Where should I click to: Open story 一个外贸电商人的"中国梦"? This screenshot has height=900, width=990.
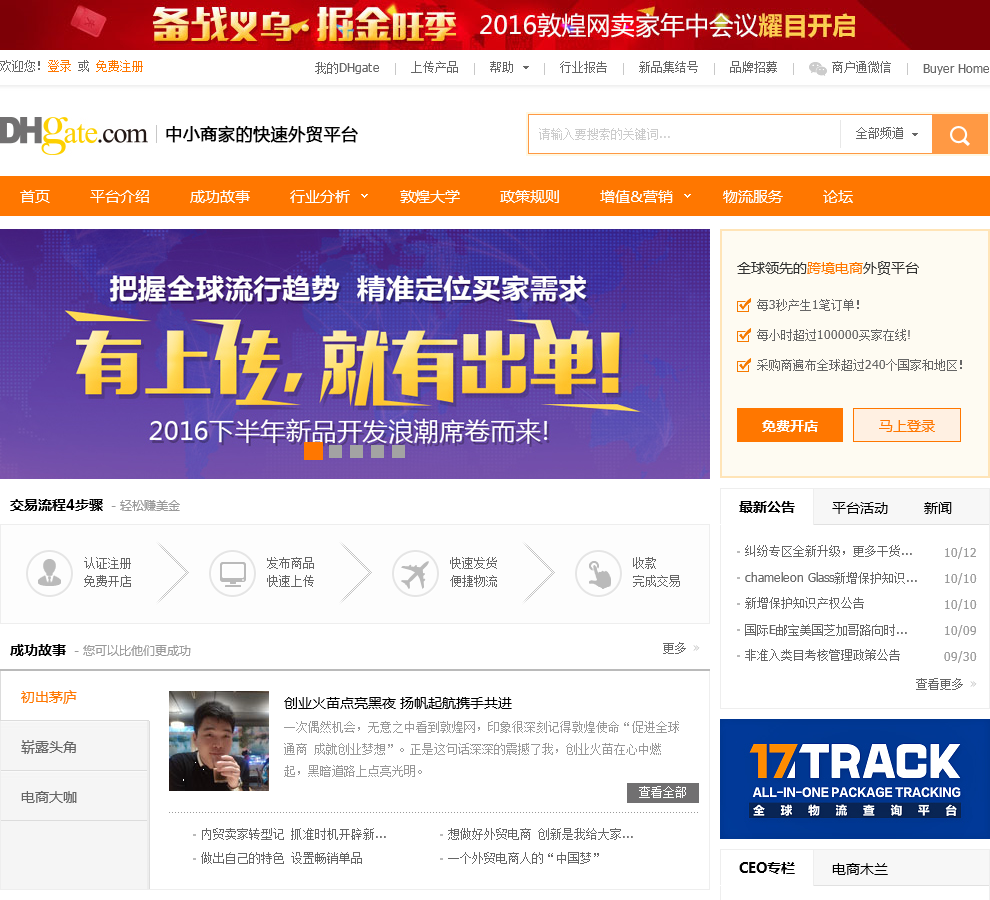click(x=523, y=858)
